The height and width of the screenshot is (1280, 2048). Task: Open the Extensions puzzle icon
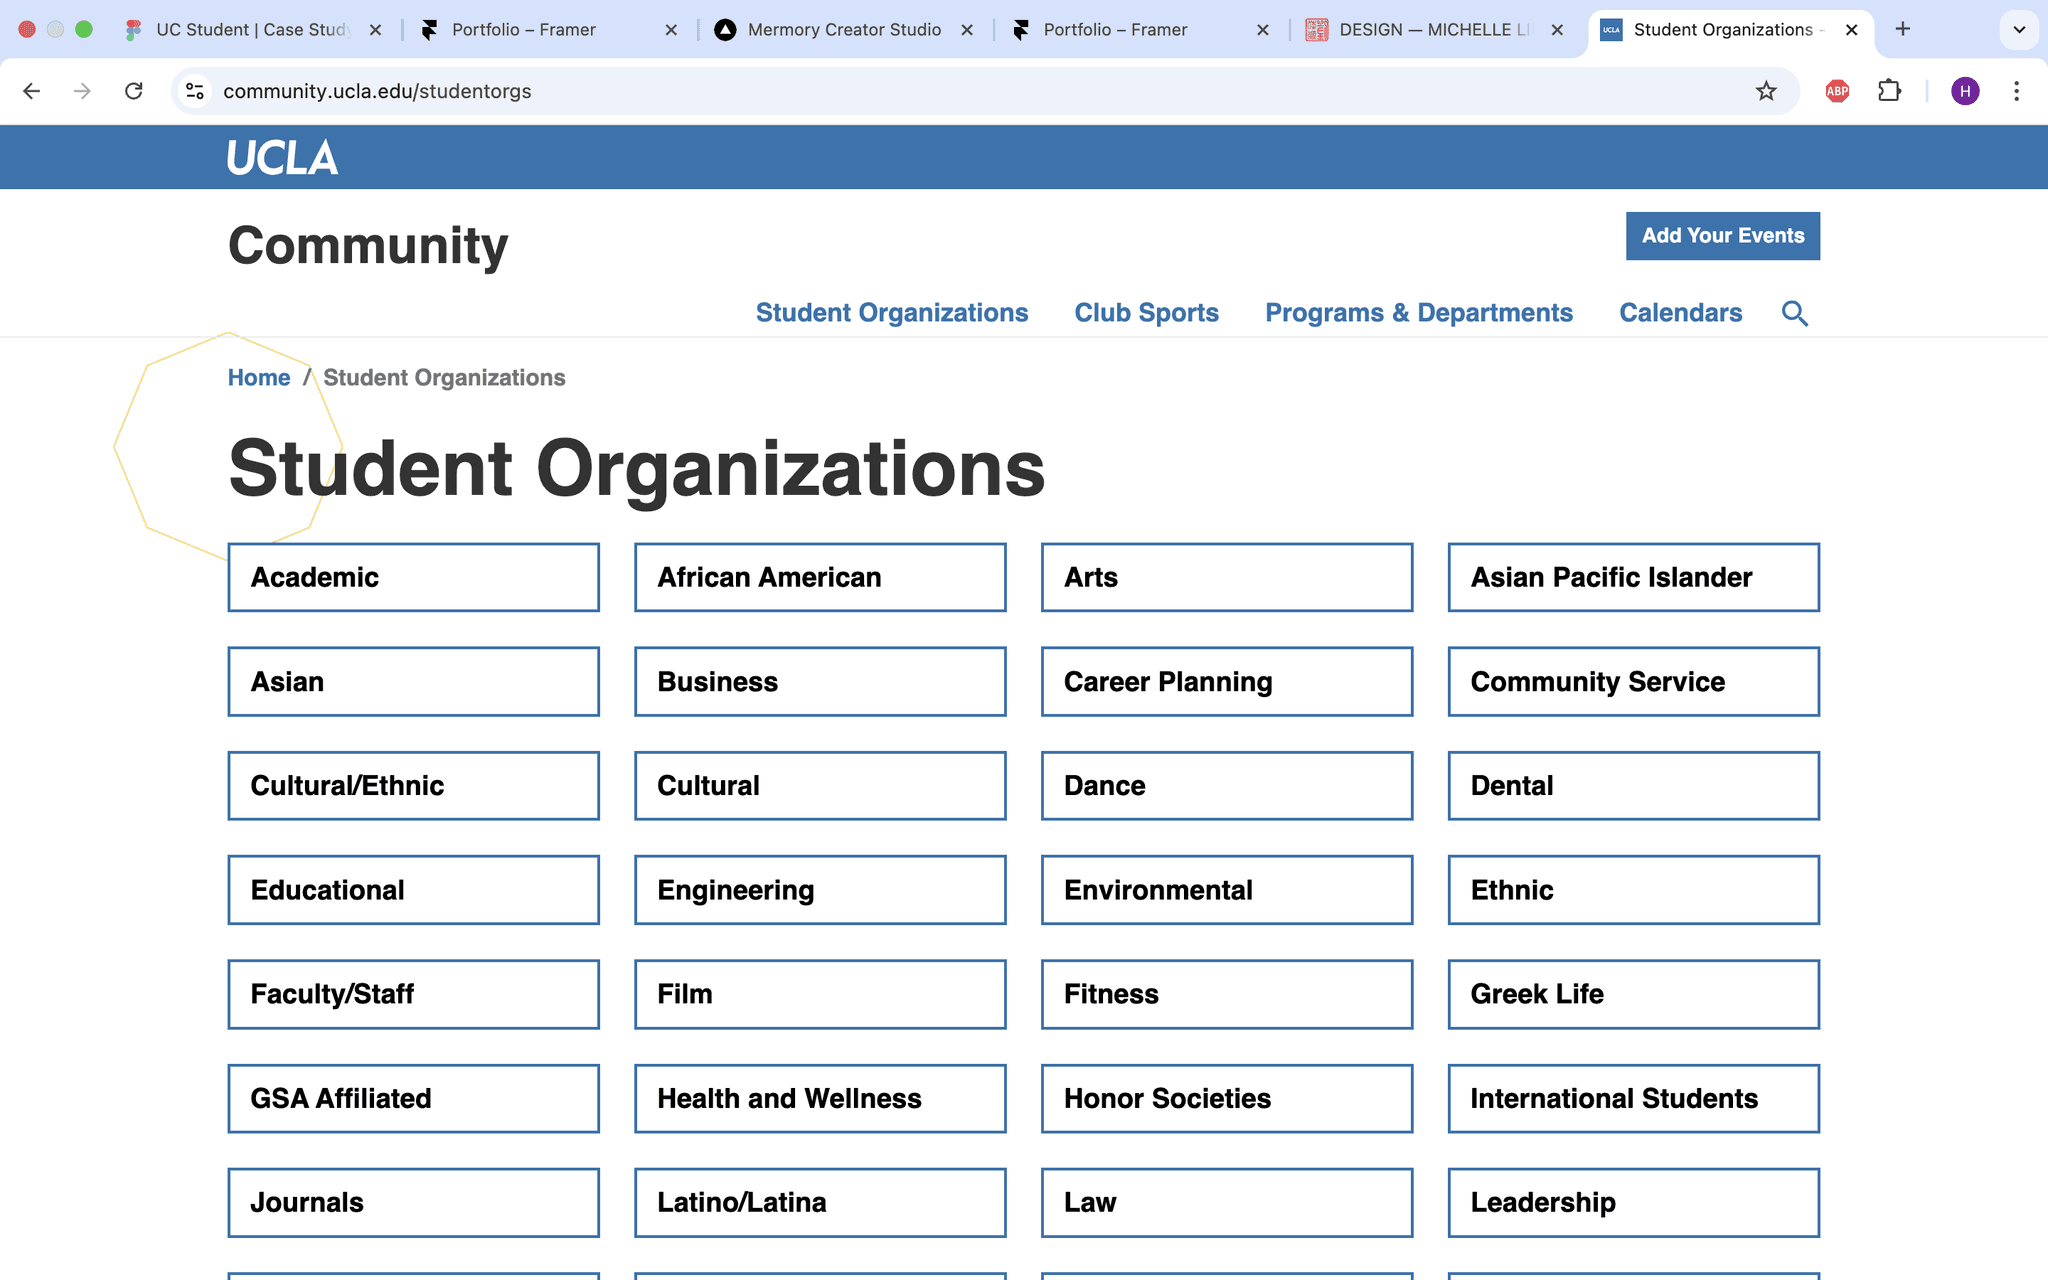coord(1889,91)
